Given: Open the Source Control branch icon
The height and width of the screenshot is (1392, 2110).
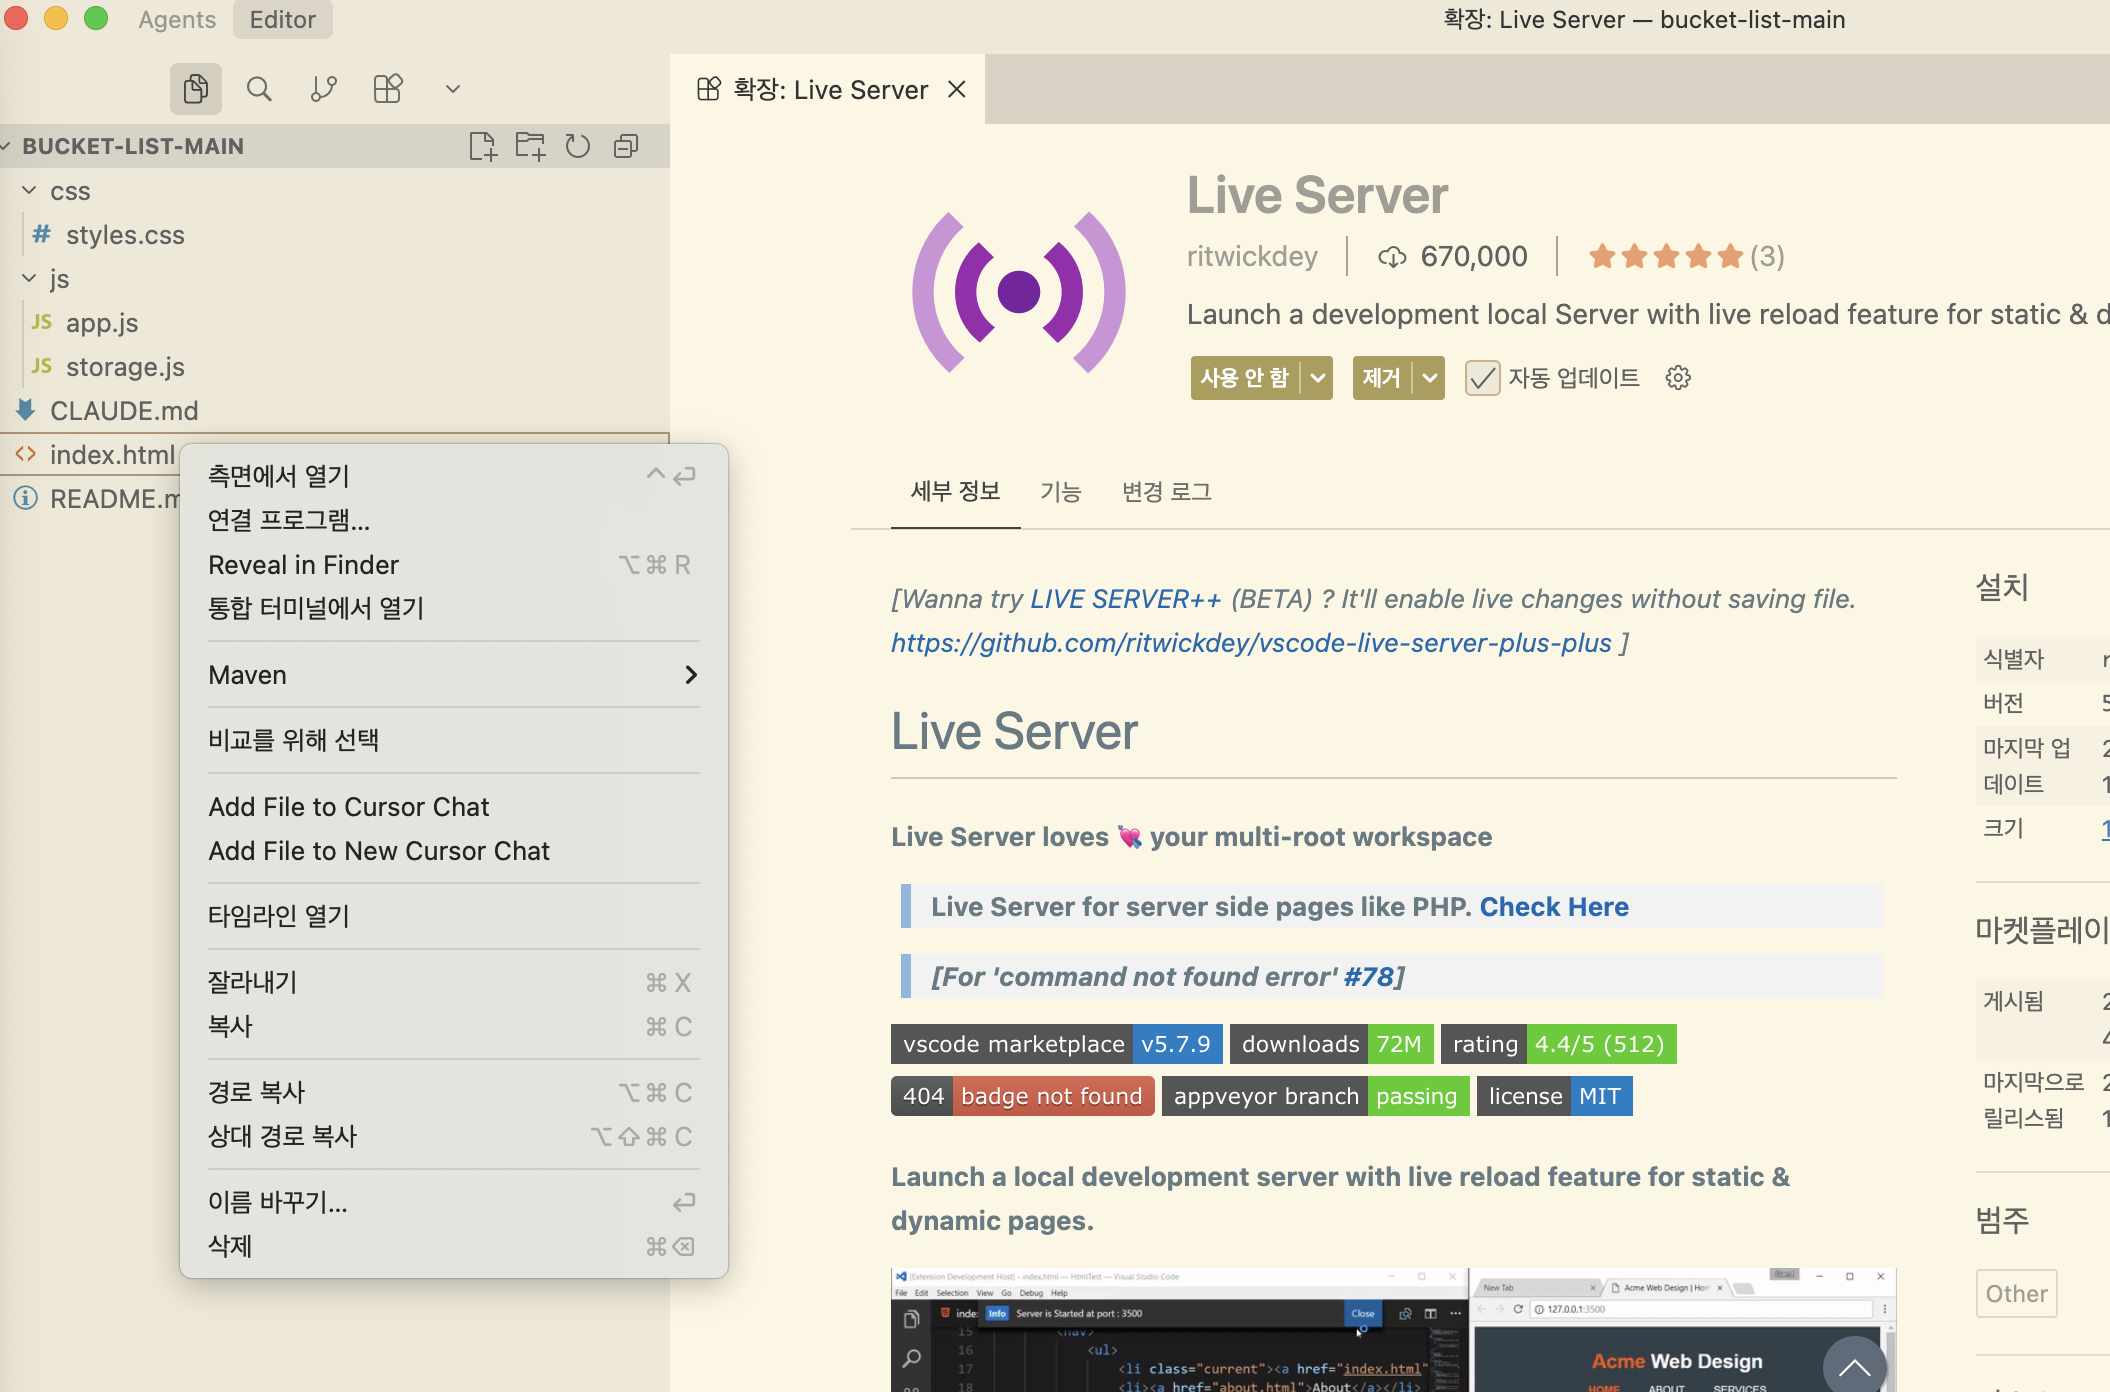Looking at the screenshot, I should click(x=323, y=89).
